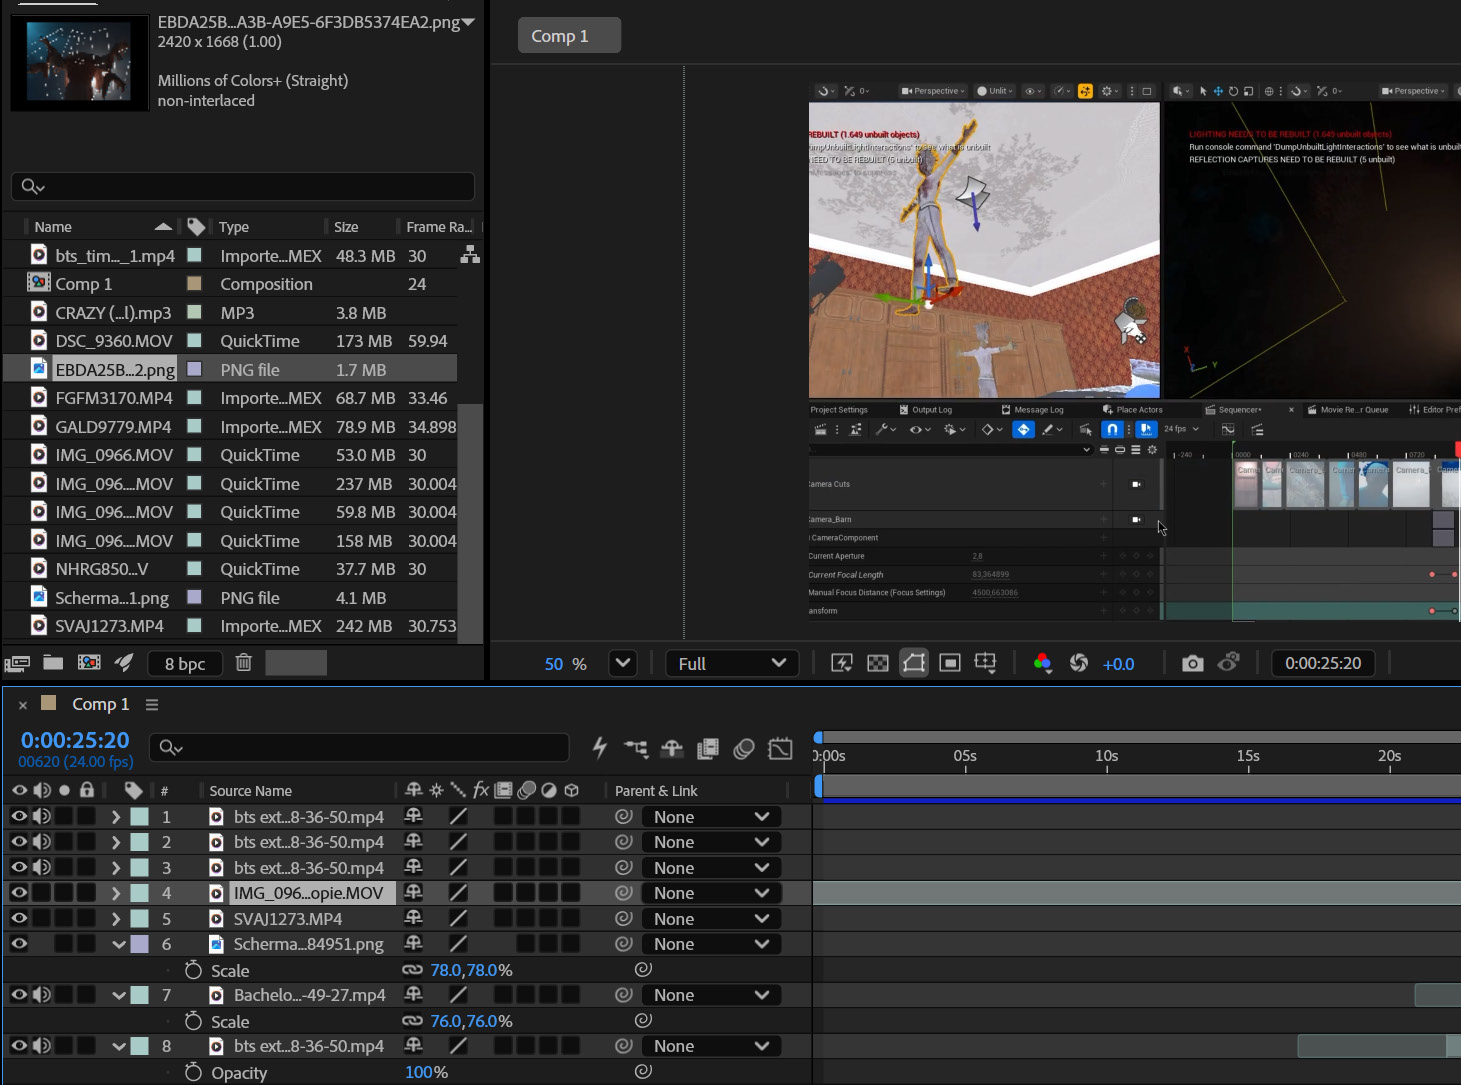Show the last snapshot icon
The image size is (1461, 1085).
pos(1229,662)
